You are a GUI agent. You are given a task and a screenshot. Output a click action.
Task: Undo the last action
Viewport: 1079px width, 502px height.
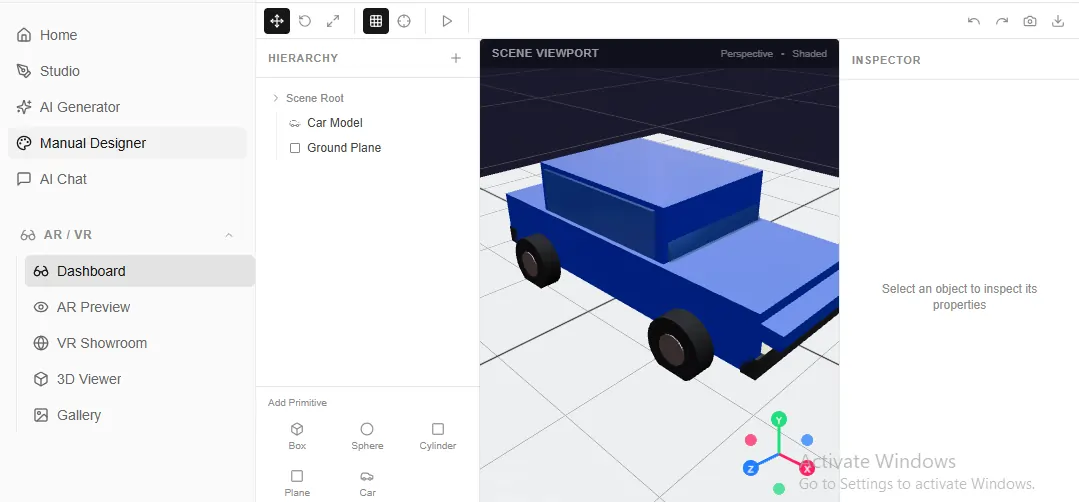point(974,21)
